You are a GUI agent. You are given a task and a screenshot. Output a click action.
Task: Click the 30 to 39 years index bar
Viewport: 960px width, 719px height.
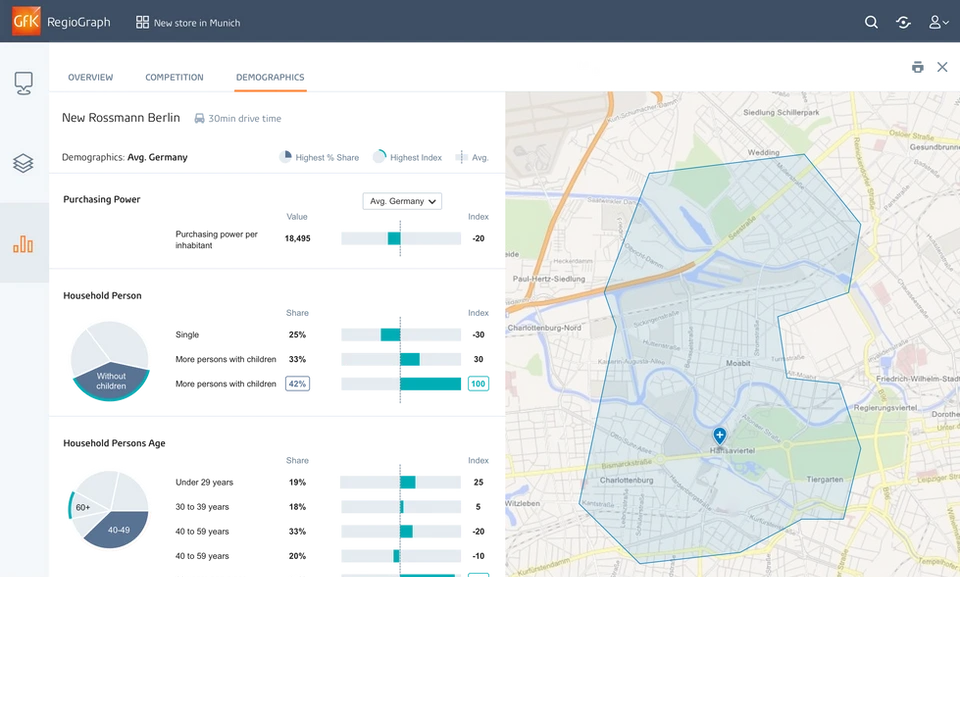(401, 506)
